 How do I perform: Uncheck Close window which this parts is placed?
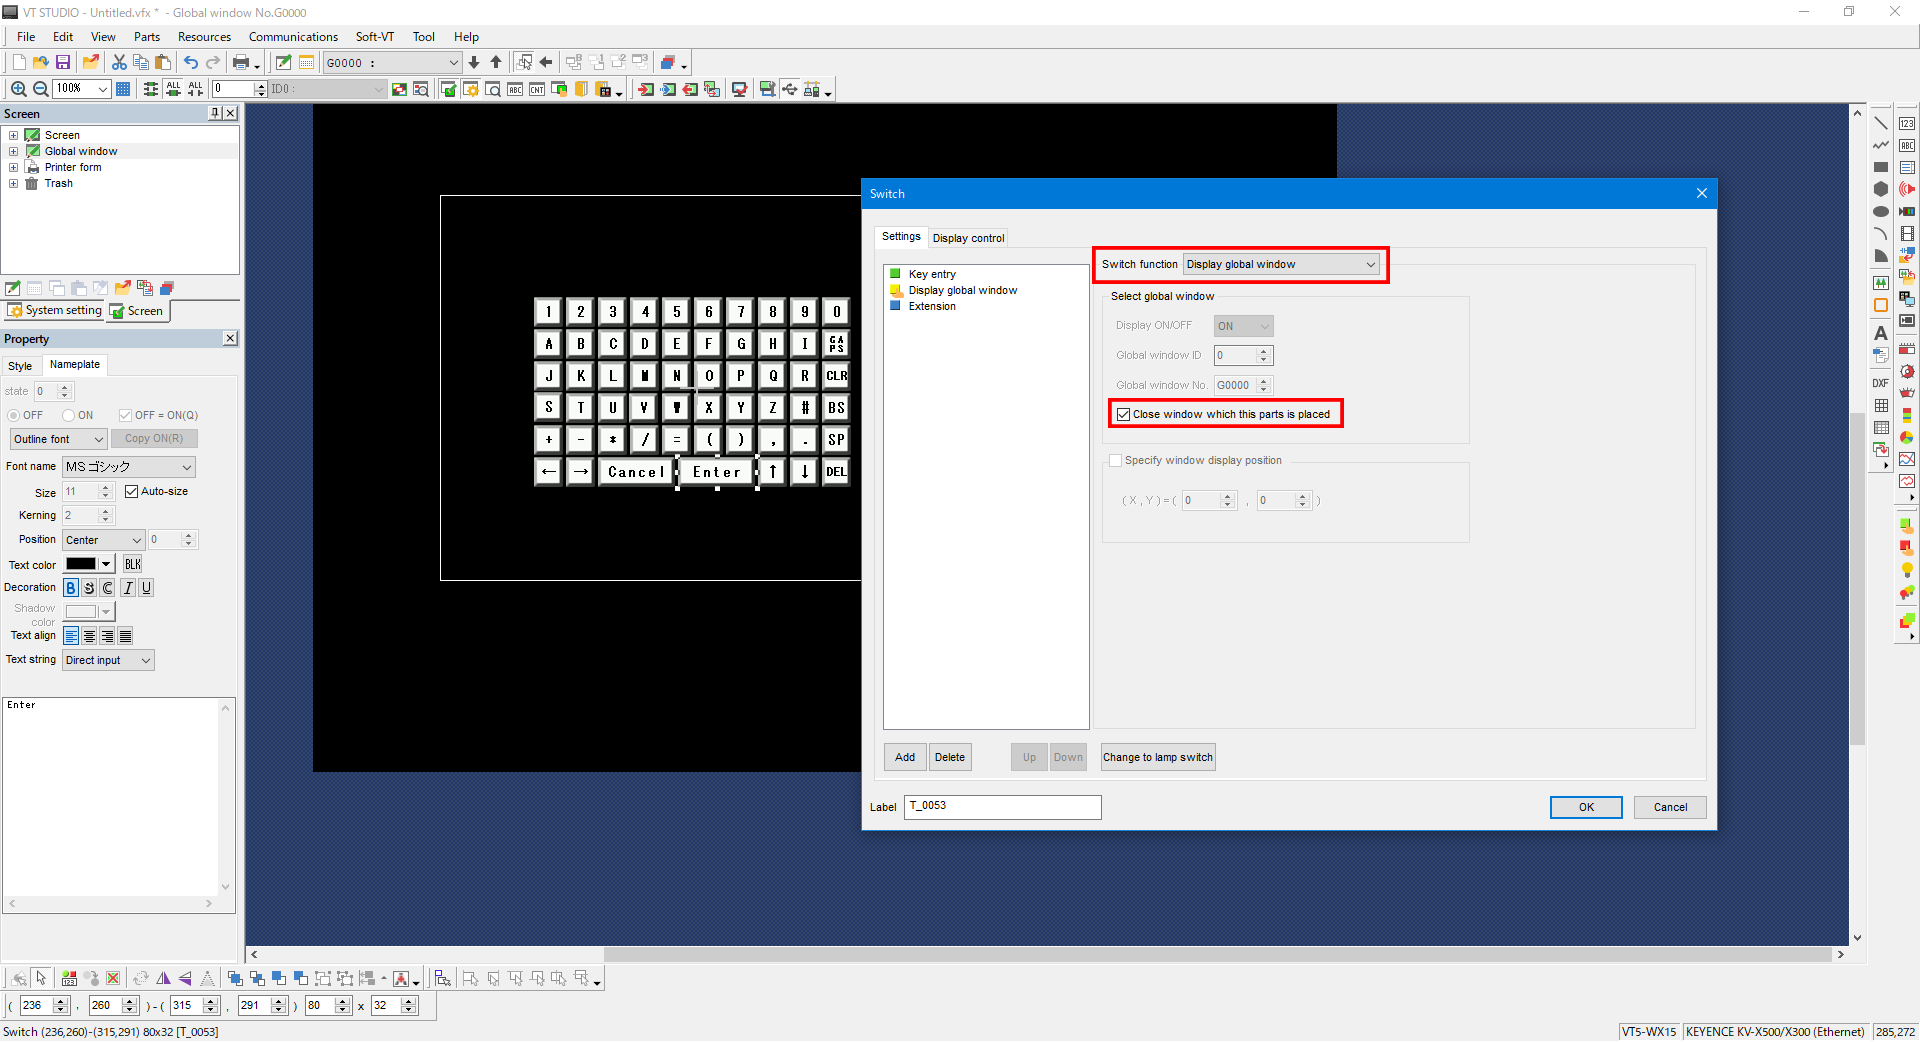tap(1124, 414)
